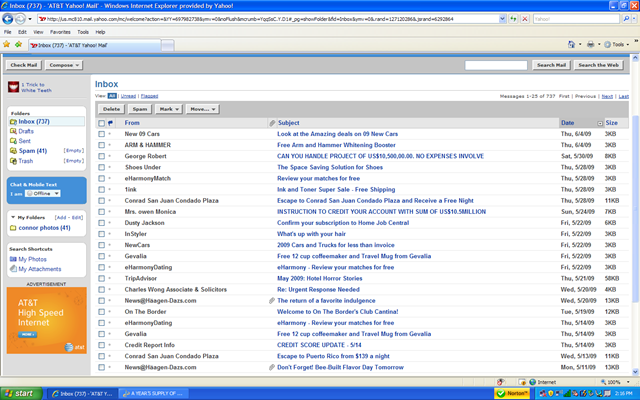Open the navigation history dropdown arrow
This screenshot has height=400, width=640.
[x=30, y=19]
